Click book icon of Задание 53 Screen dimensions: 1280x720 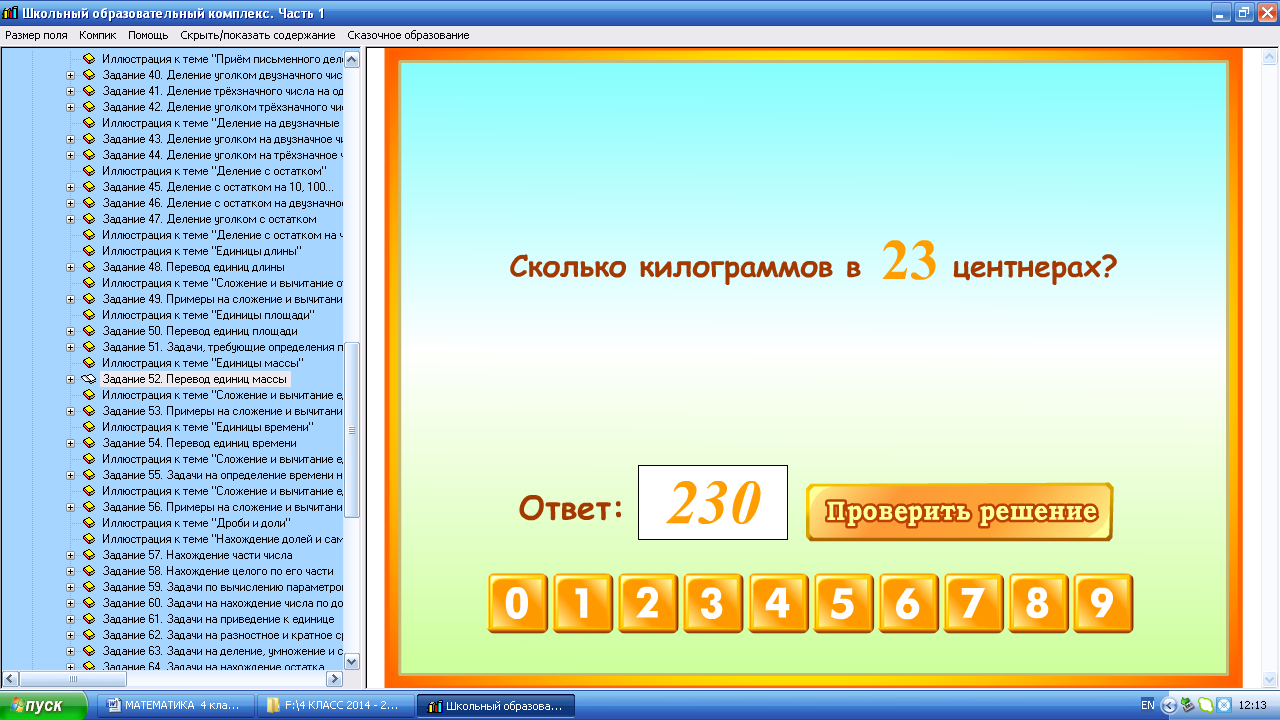coord(88,411)
